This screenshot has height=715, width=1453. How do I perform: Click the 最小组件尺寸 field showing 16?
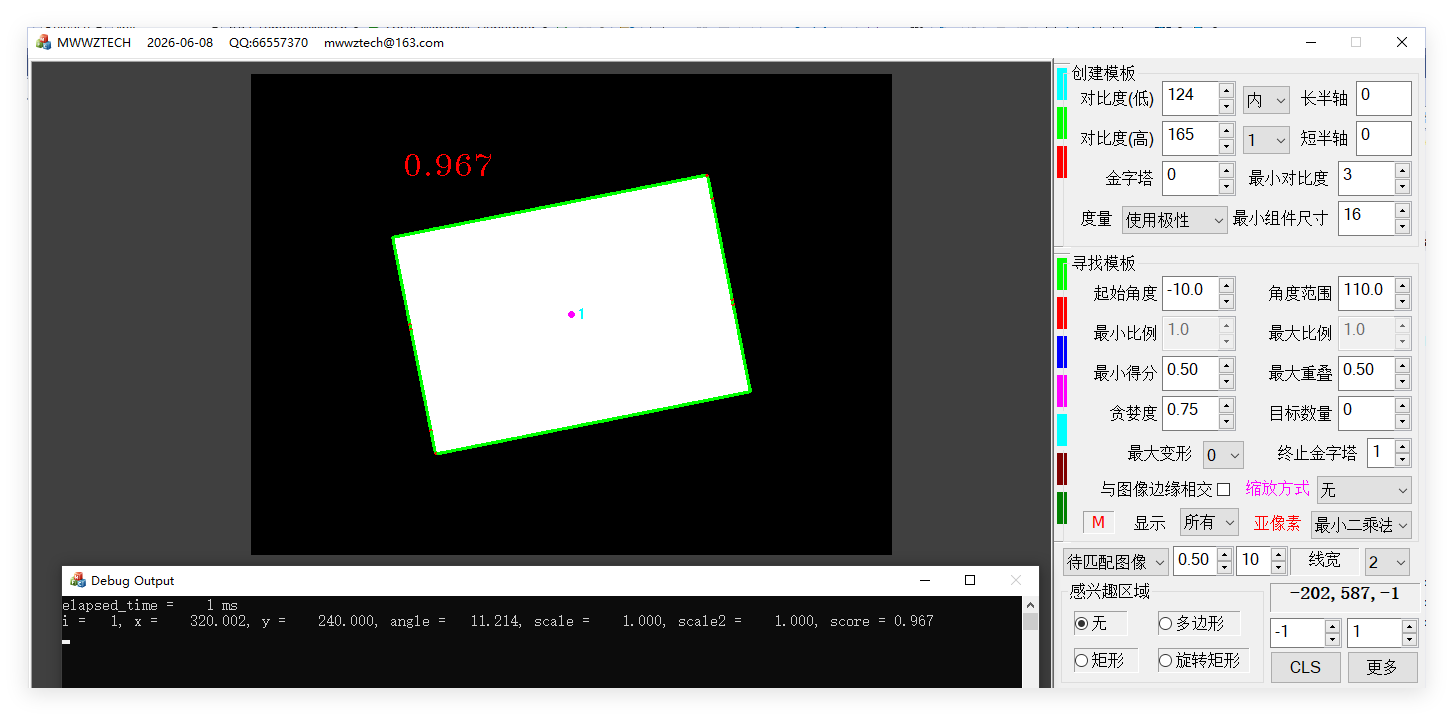coord(1366,218)
